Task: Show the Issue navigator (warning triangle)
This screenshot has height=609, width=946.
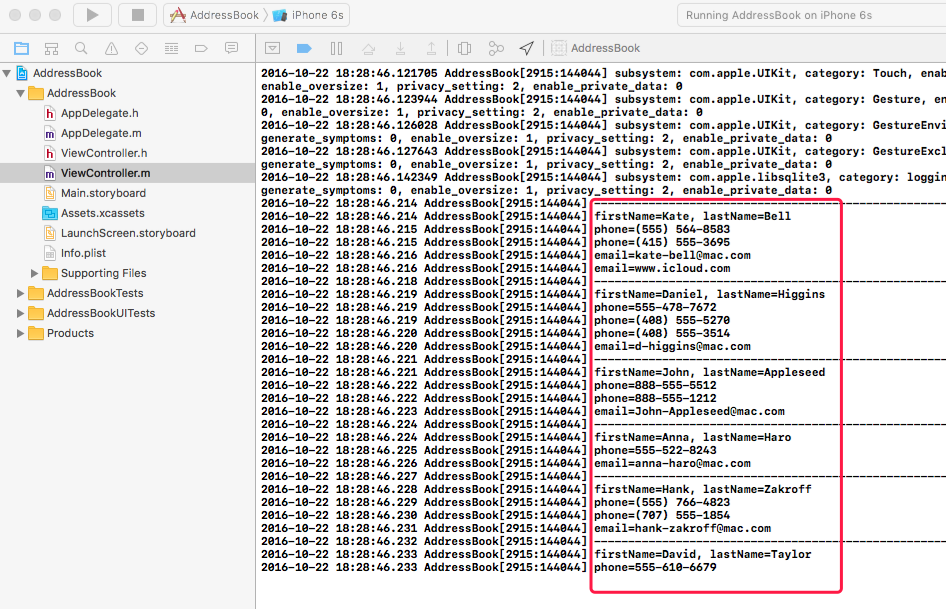Action: pos(111,48)
